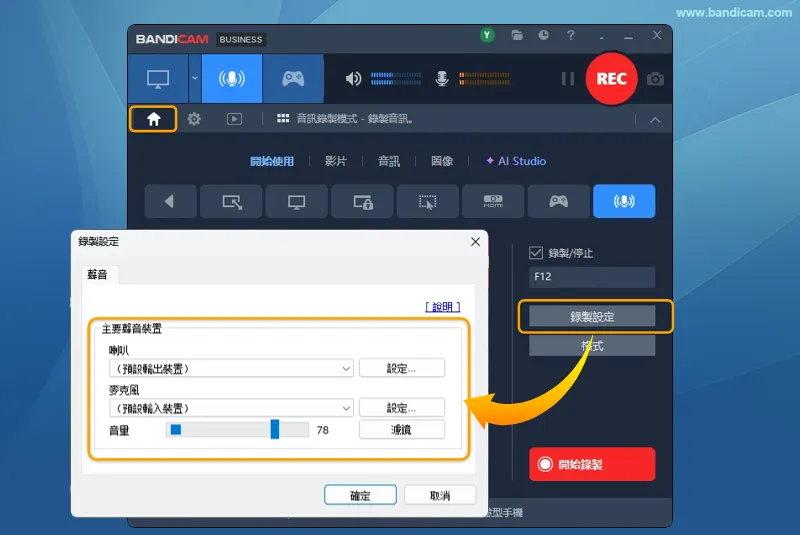The height and width of the screenshot is (535, 800).
Task: Click the microphone icon in top bar
Action: 442,79
